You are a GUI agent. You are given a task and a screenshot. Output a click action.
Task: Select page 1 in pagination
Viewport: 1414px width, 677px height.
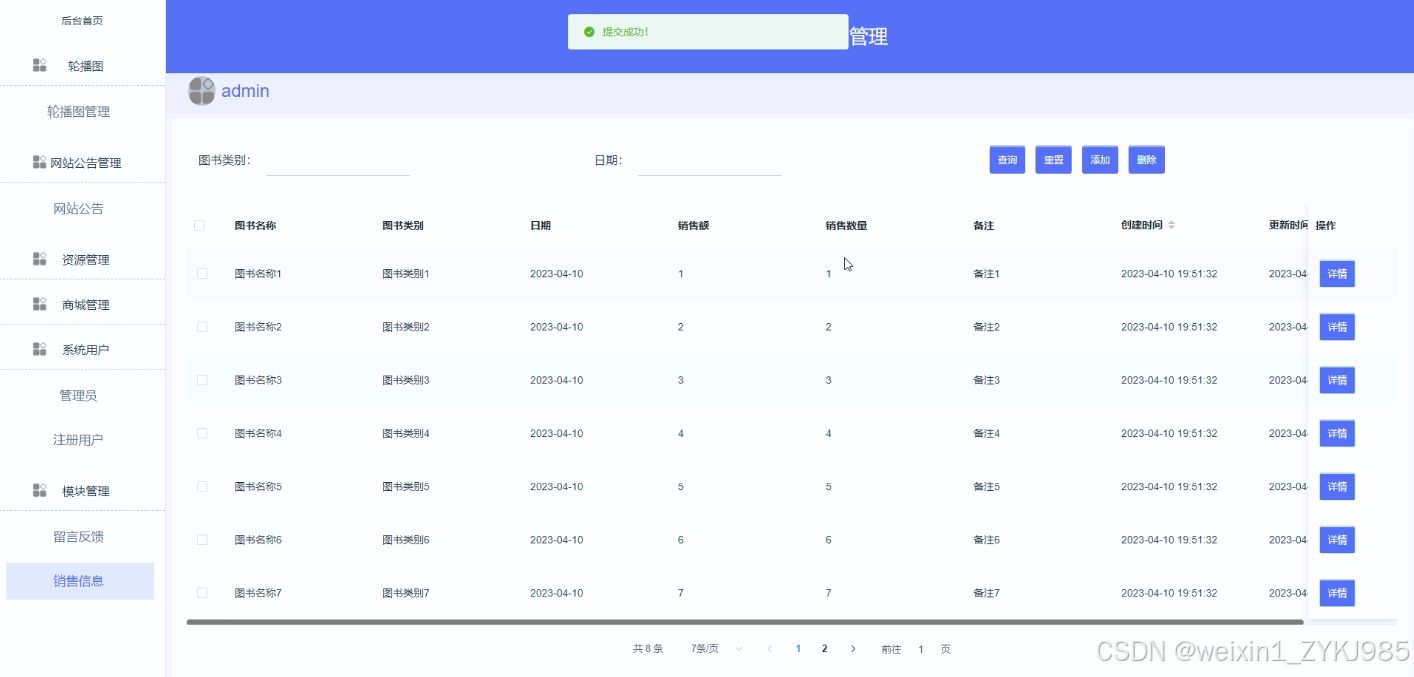tap(798, 649)
